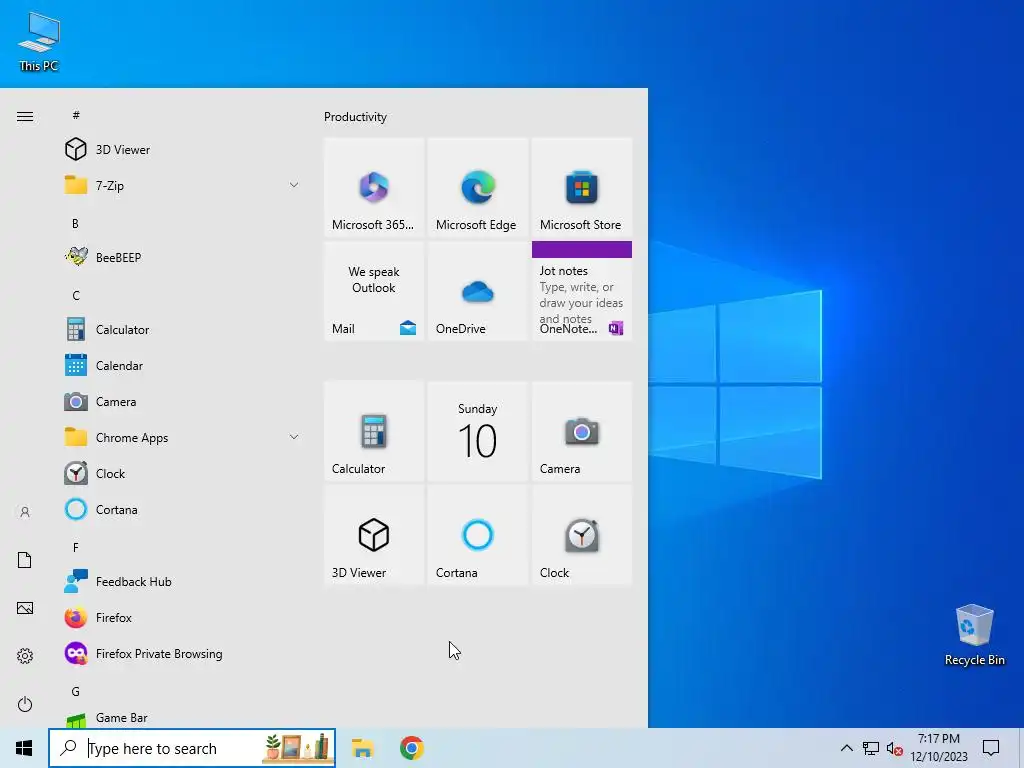Open the 3D Viewer tile
1024x768 pixels.
pyautogui.click(x=374, y=536)
